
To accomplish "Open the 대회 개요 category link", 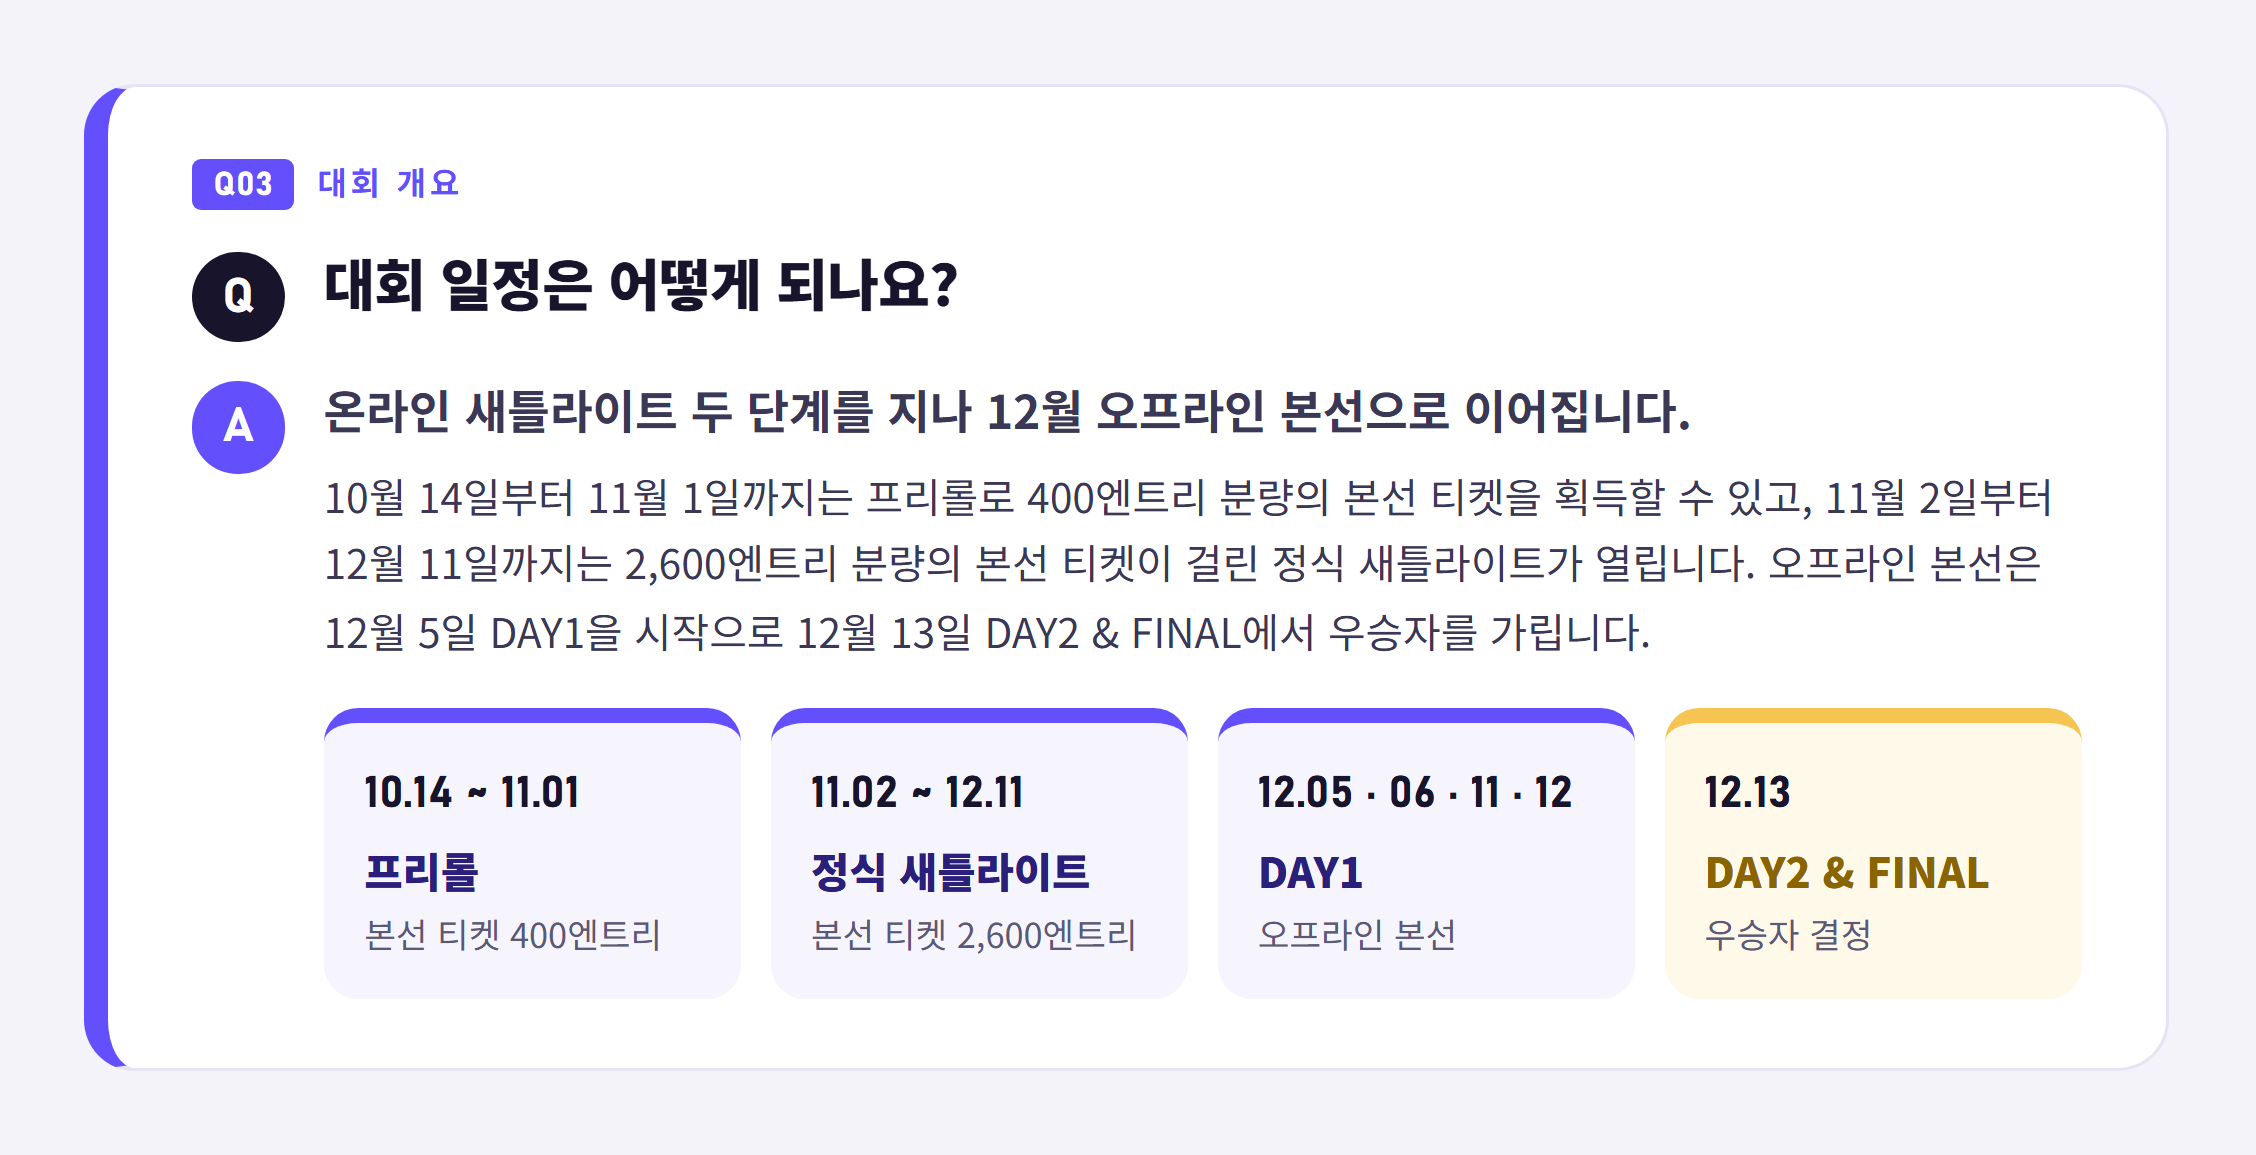I will [x=389, y=183].
